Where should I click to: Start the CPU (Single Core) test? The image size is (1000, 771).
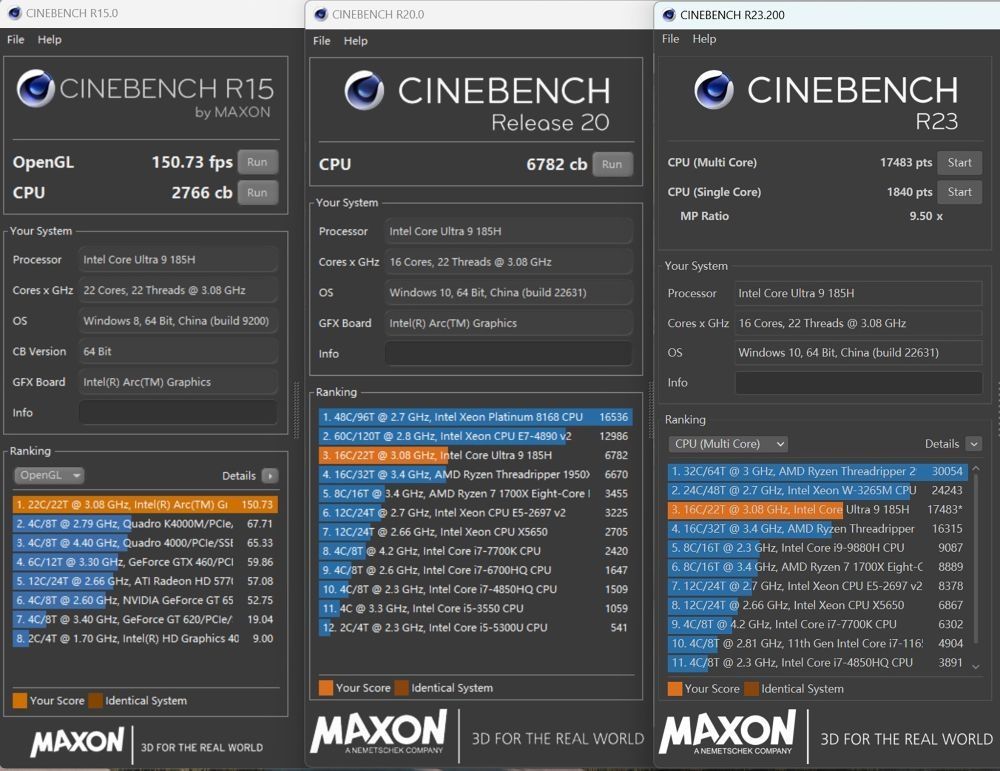pos(959,192)
